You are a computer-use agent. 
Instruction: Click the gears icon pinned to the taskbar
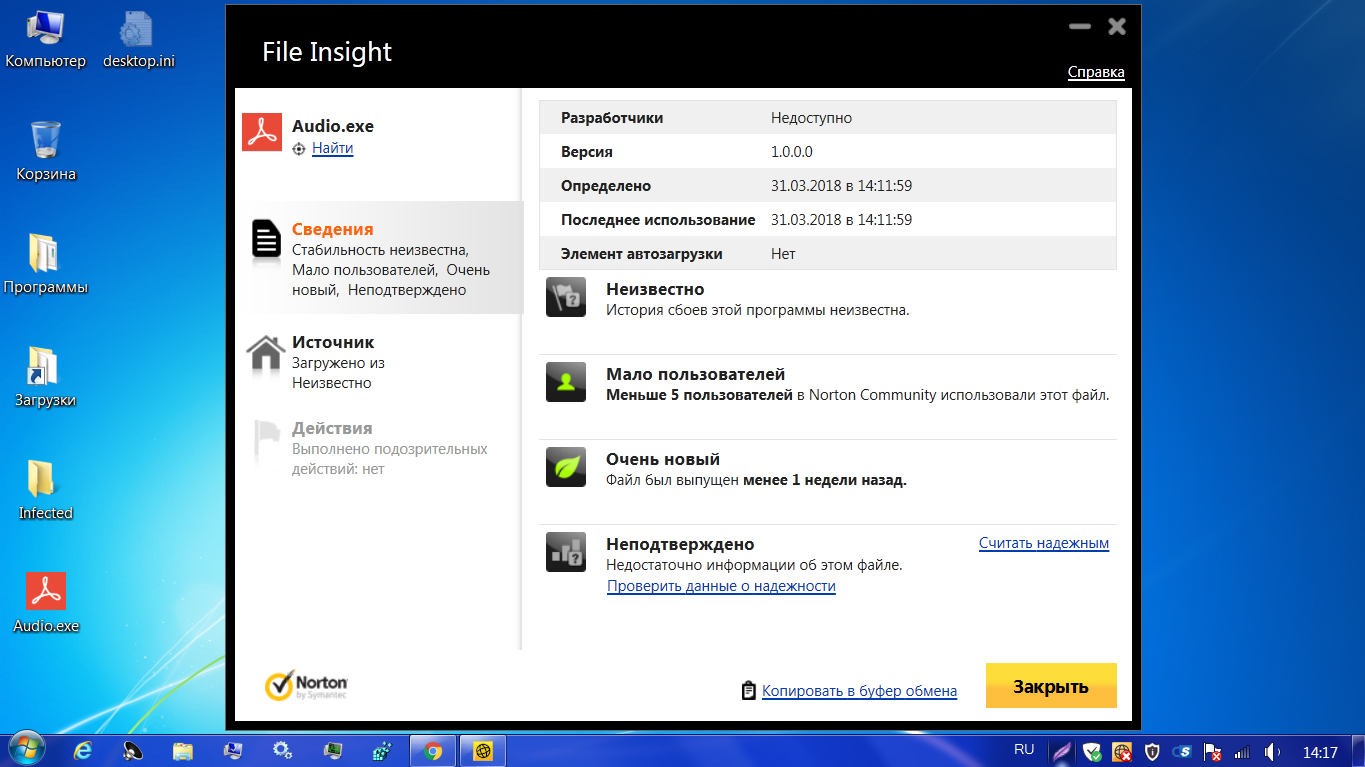click(283, 750)
